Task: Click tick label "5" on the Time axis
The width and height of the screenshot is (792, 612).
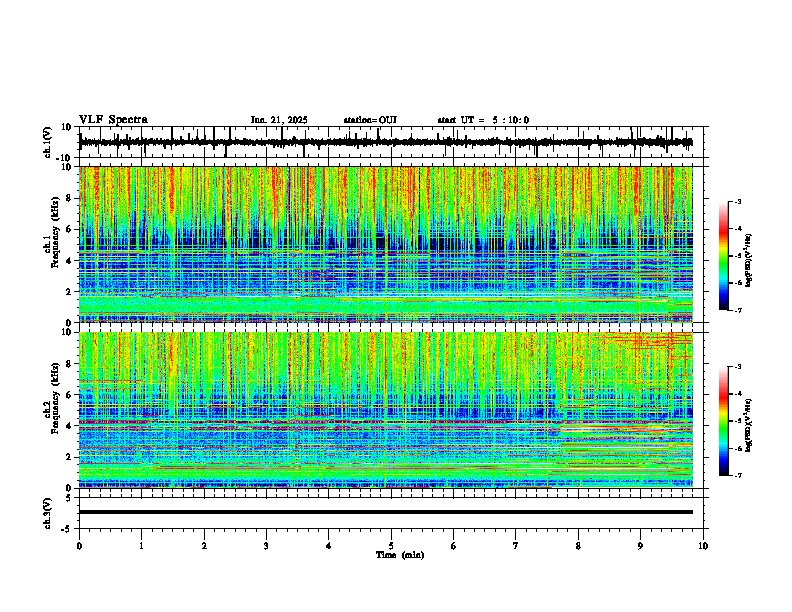Action: (x=391, y=546)
